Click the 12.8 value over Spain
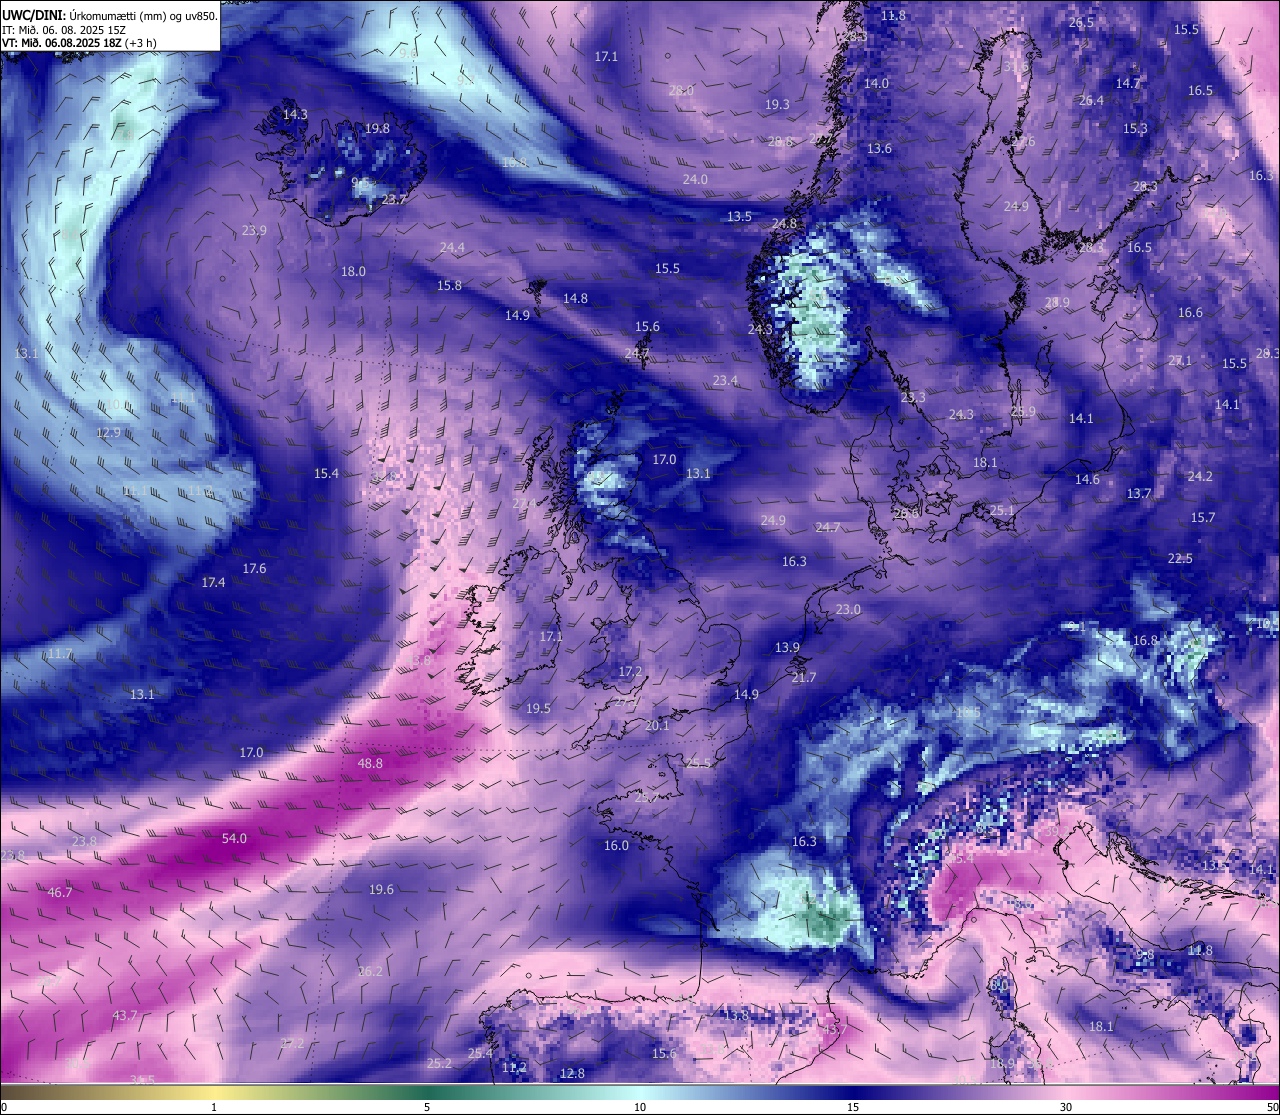This screenshot has height=1115, width=1280. pyautogui.click(x=572, y=1074)
